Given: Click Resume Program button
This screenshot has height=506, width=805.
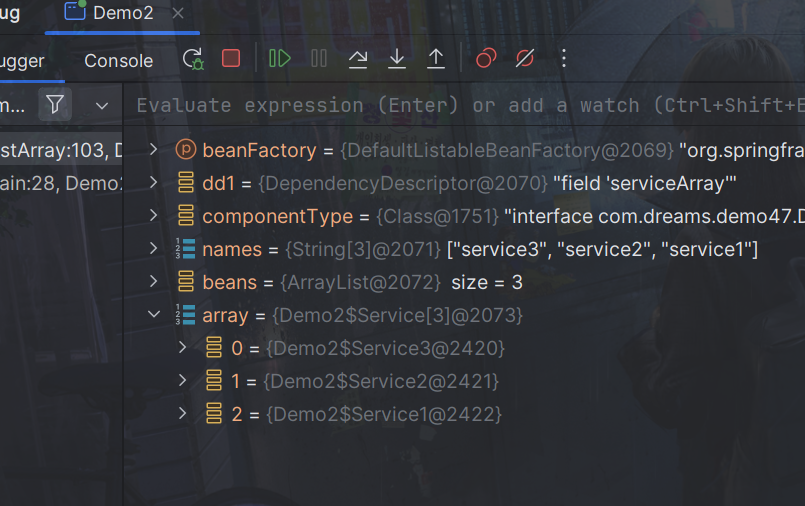Looking at the screenshot, I should point(280,59).
